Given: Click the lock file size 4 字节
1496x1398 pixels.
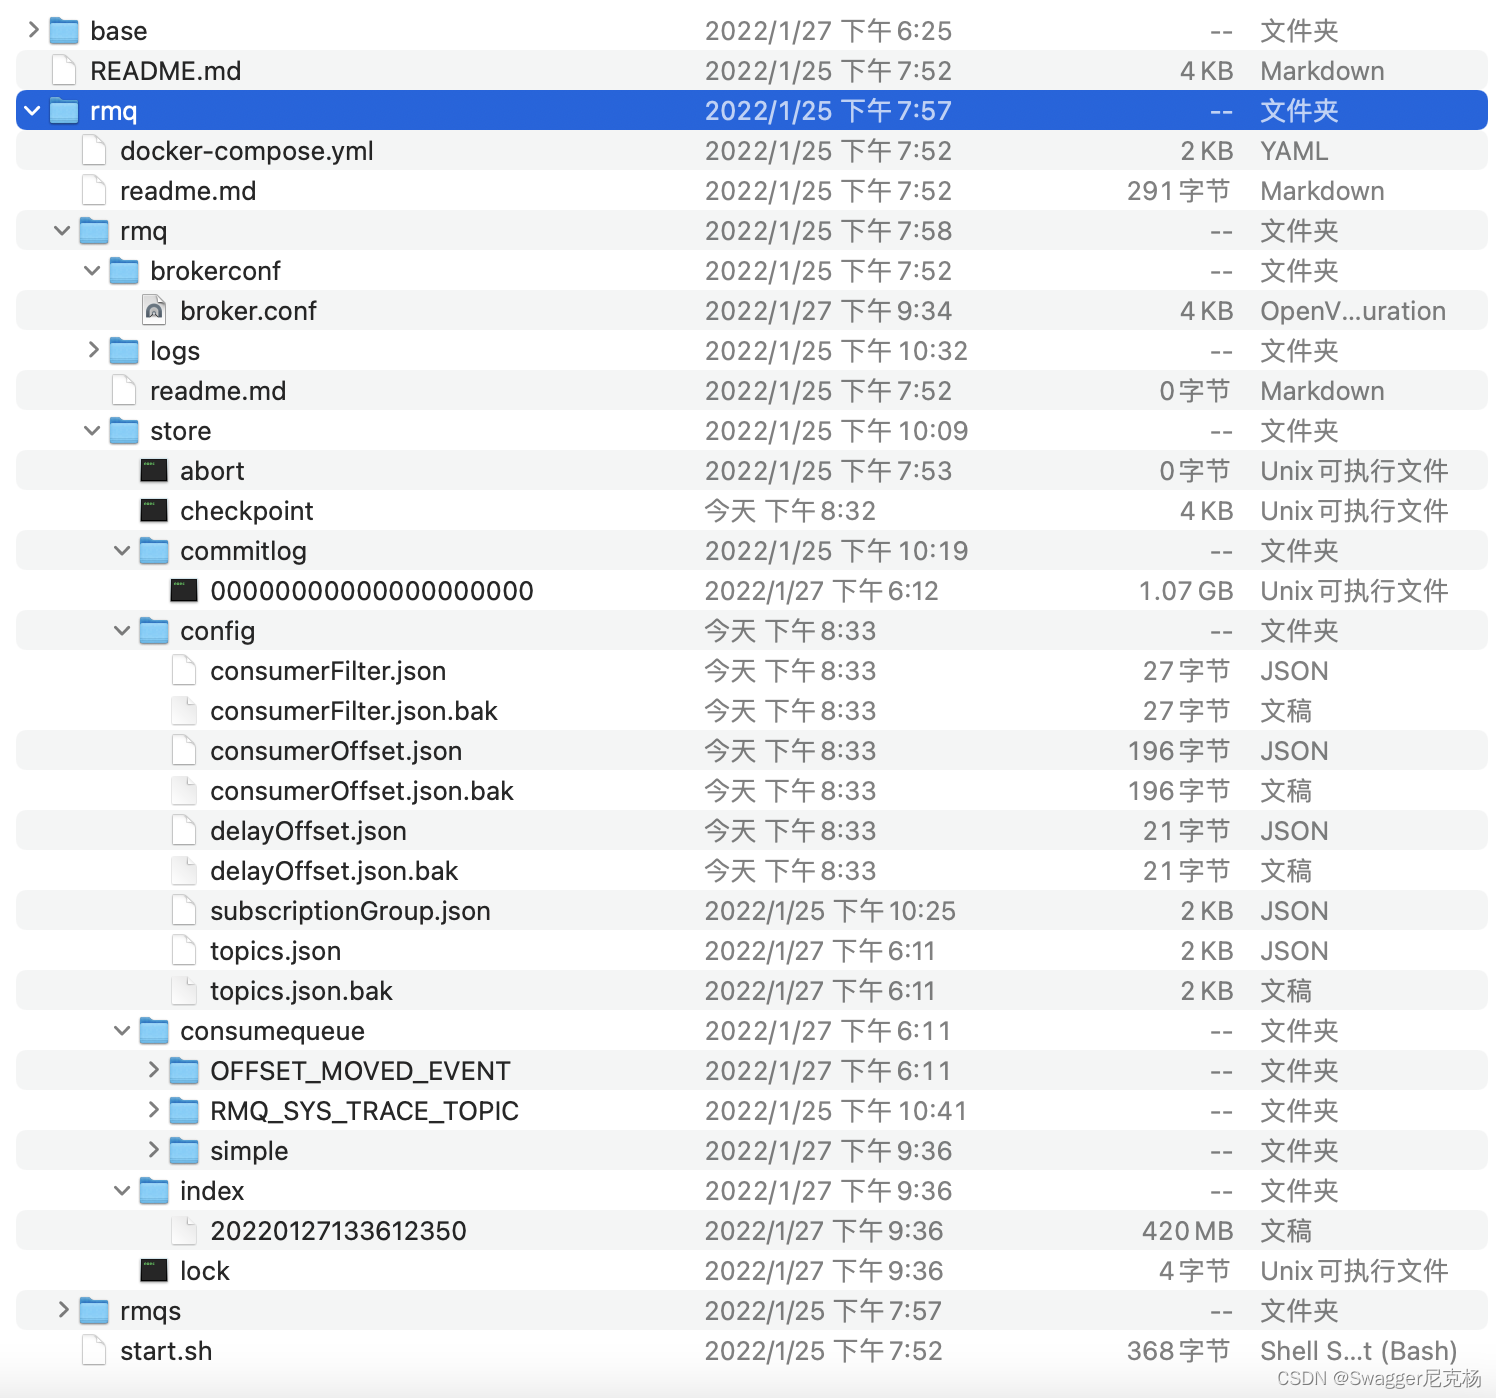Looking at the screenshot, I should point(1194,1270).
